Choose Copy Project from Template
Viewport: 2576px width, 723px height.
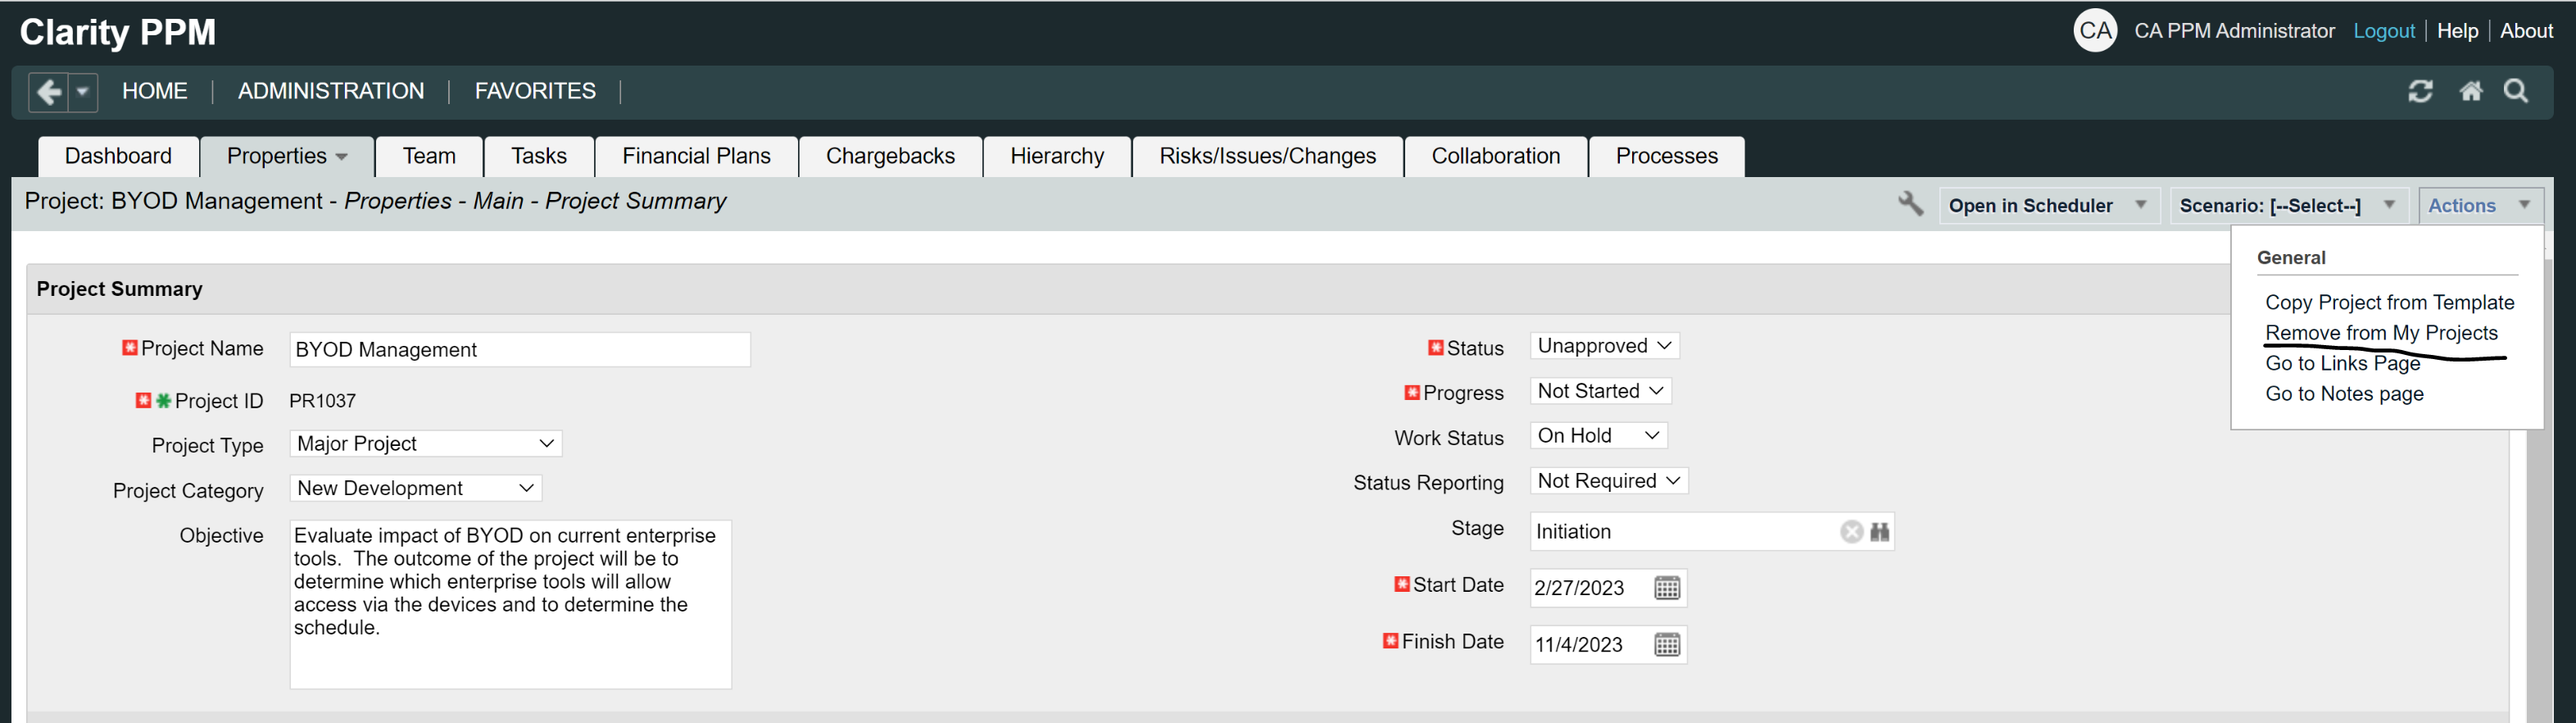tap(2389, 303)
